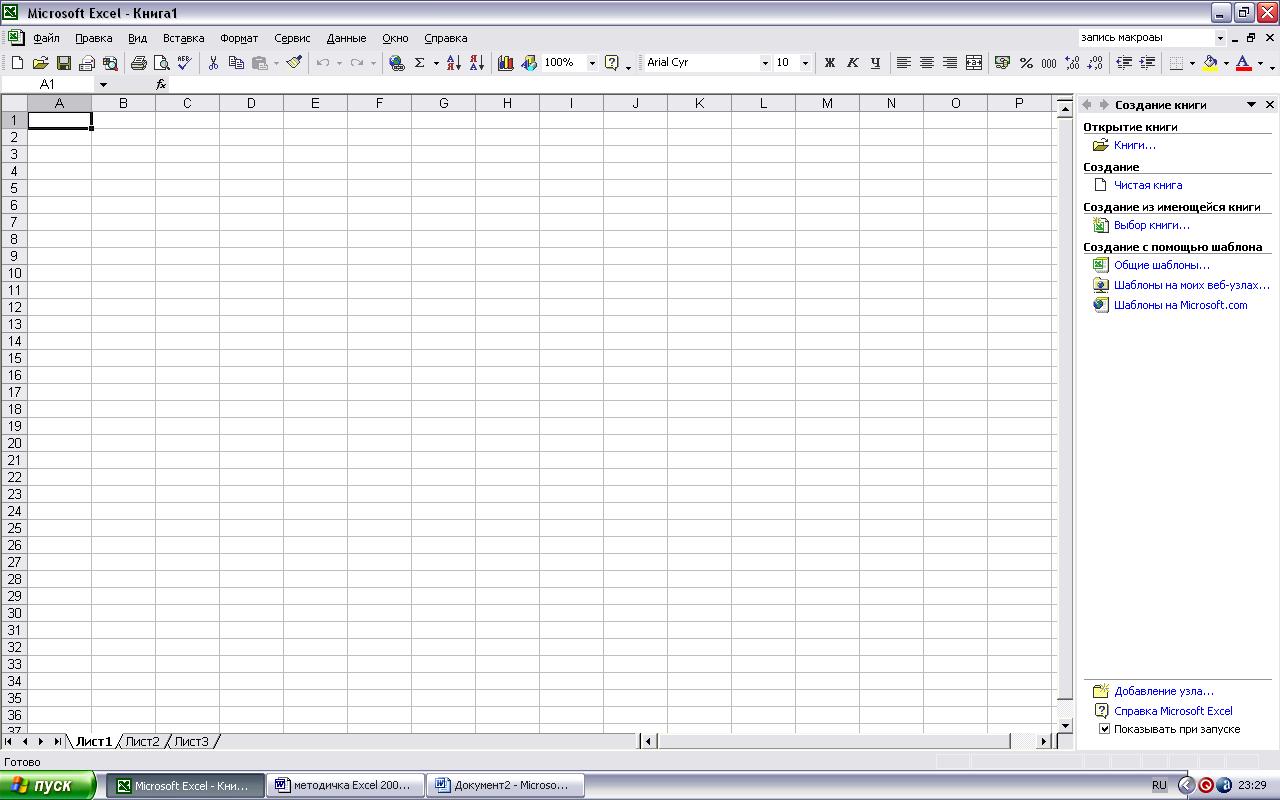1280x800 pixels.
Task: Open 'Шаблоны на Microsoft.com' link
Action: point(1181,305)
